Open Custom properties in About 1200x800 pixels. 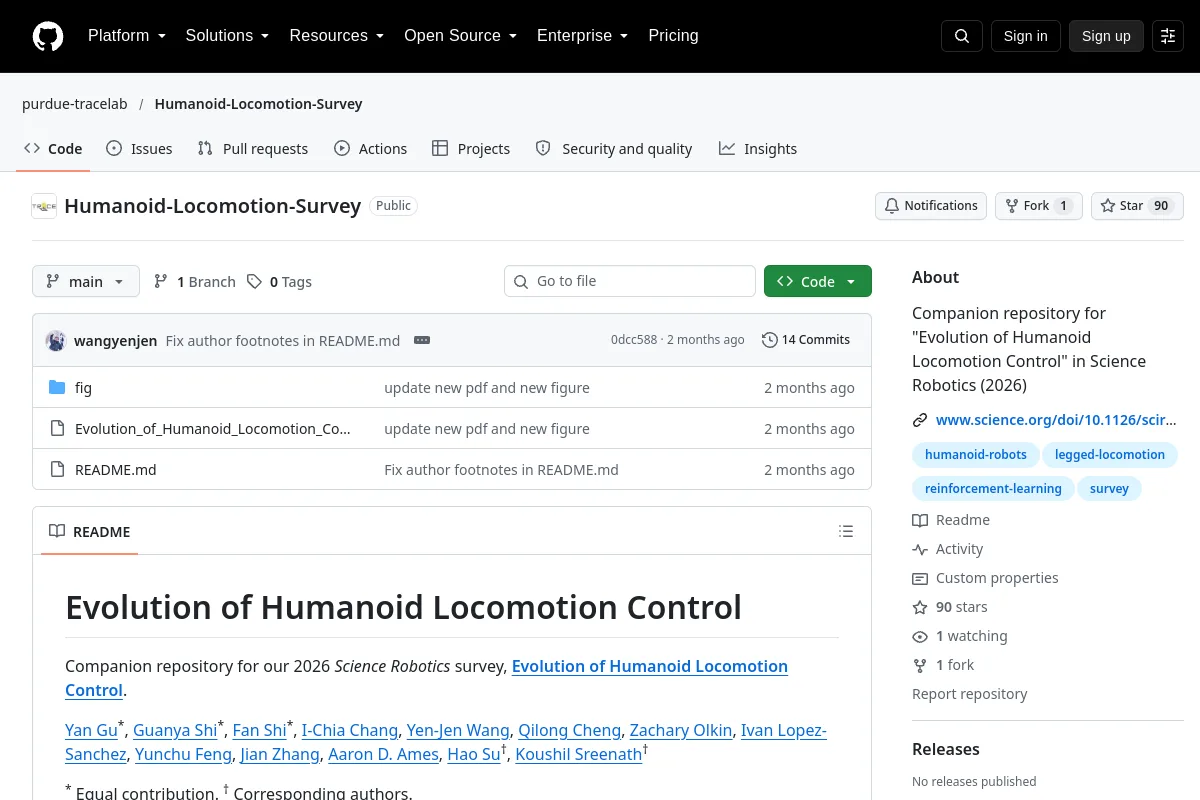[x=985, y=578]
